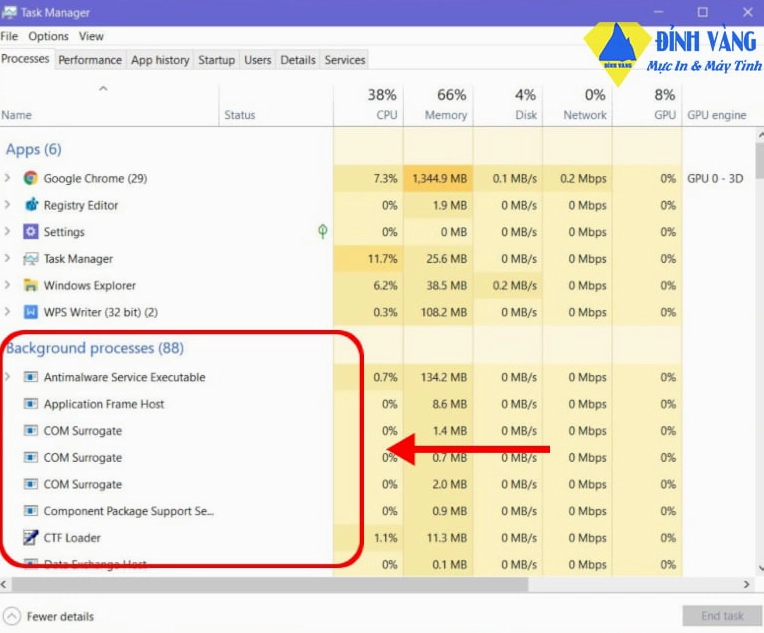Image resolution: width=764 pixels, height=633 pixels.
Task: Sort by the Disk column header
Action: tap(508, 105)
